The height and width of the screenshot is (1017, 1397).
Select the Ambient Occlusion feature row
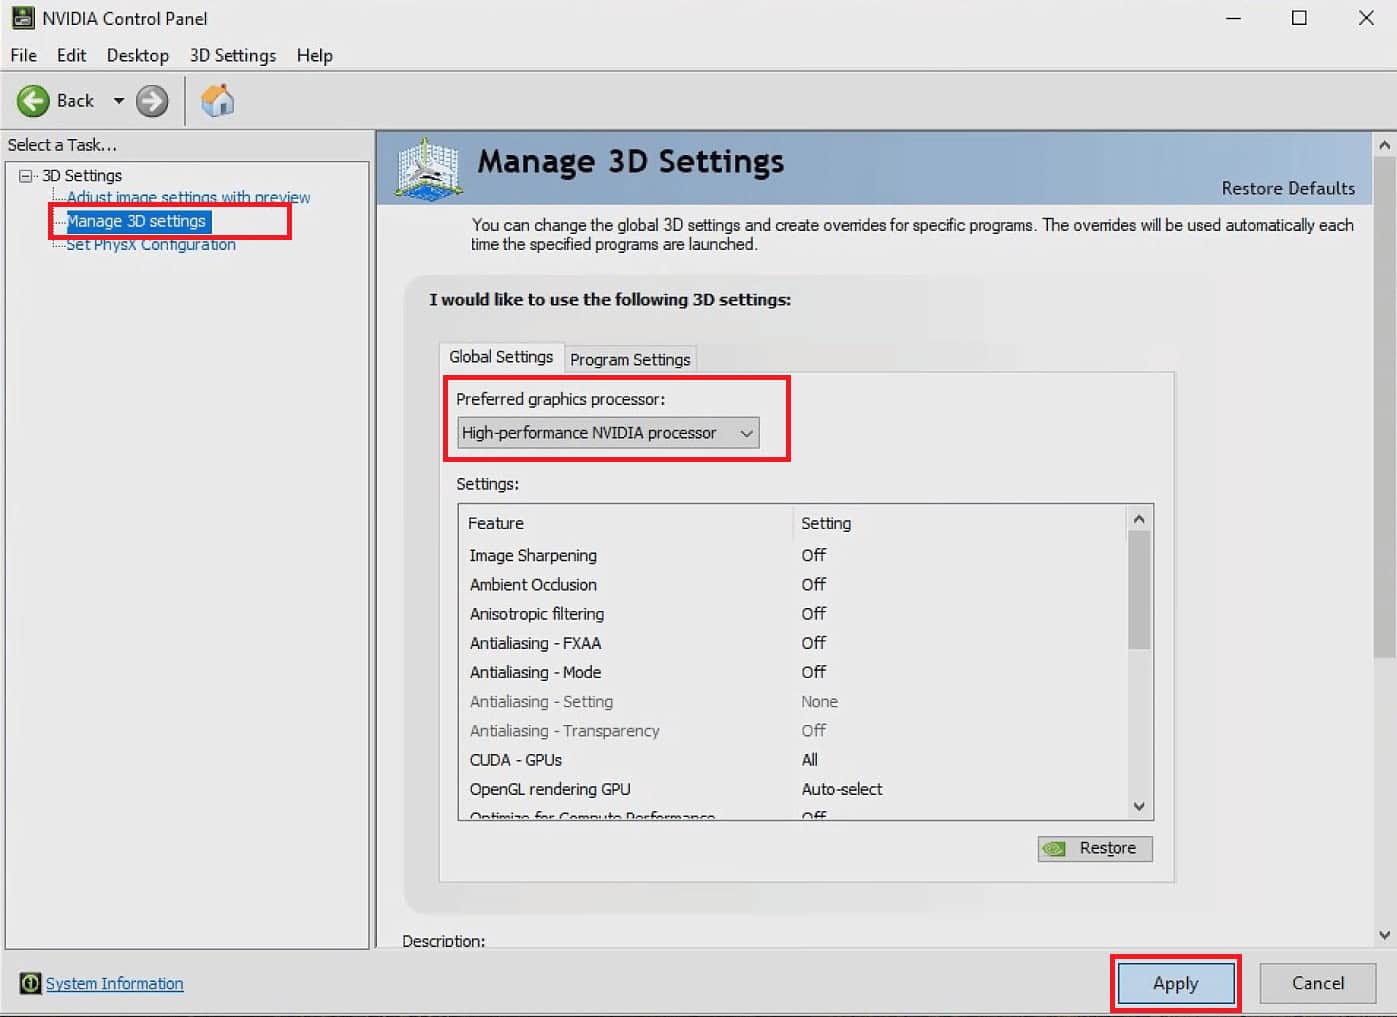click(x=794, y=584)
